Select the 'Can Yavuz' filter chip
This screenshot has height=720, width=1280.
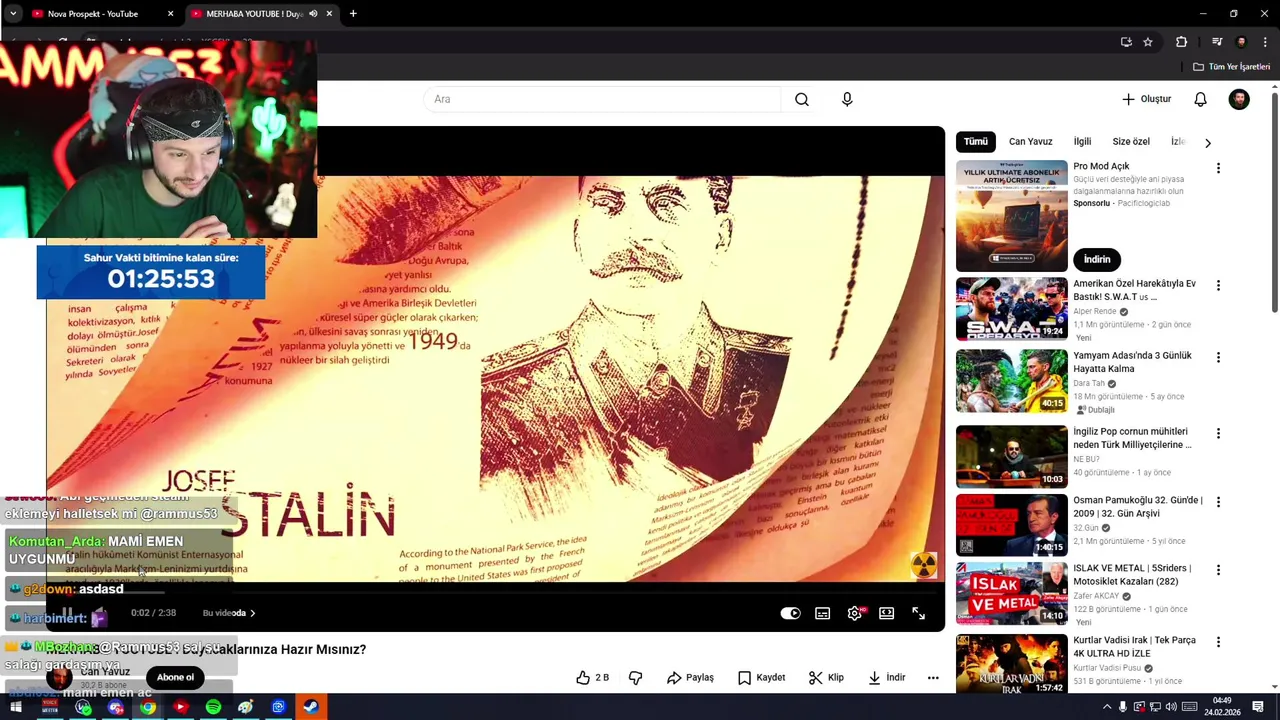coord(1030,142)
